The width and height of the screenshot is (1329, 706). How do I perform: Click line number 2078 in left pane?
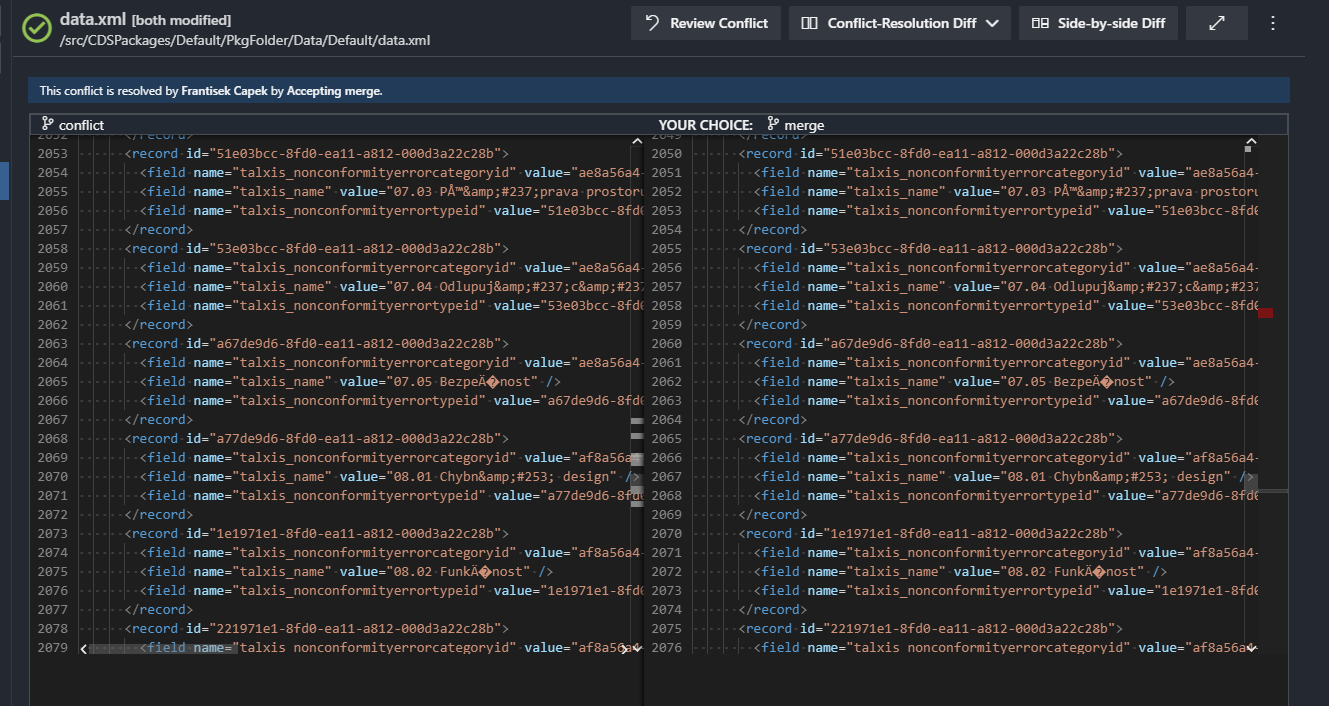(x=52, y=629)
